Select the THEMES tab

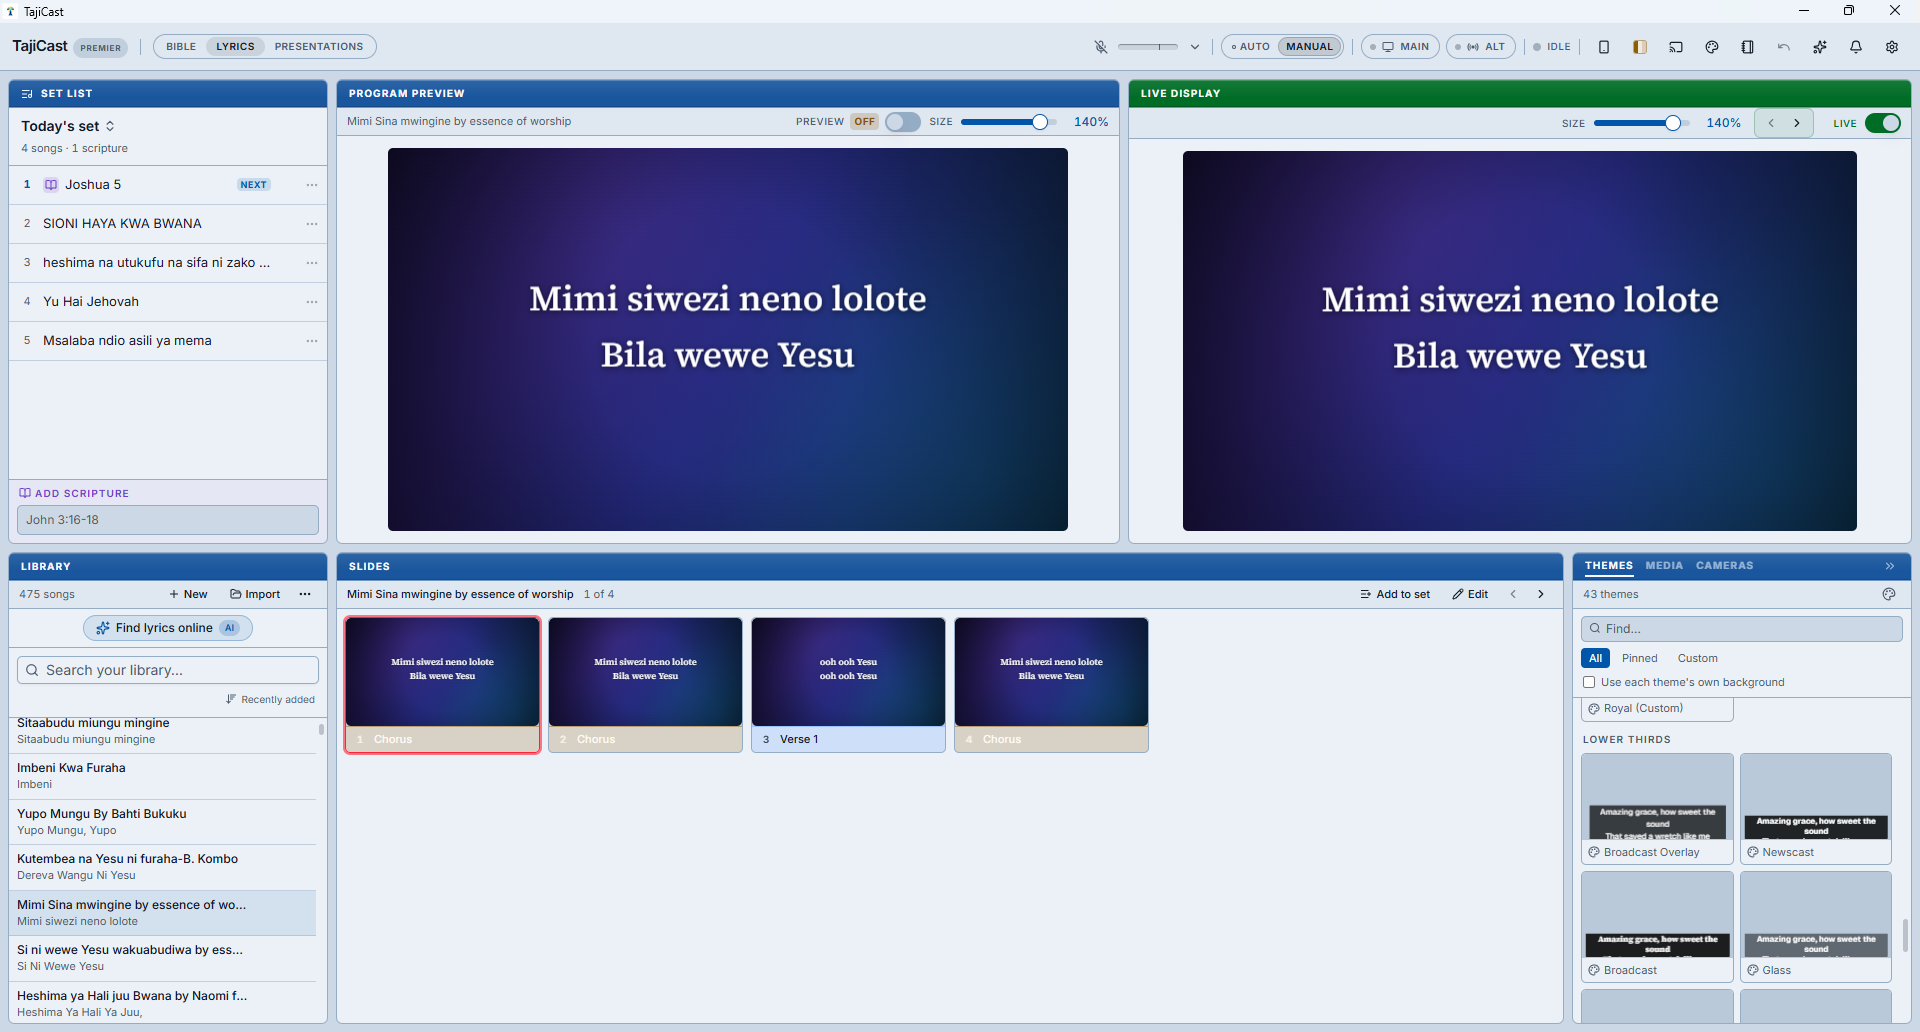pos(1609,566)
